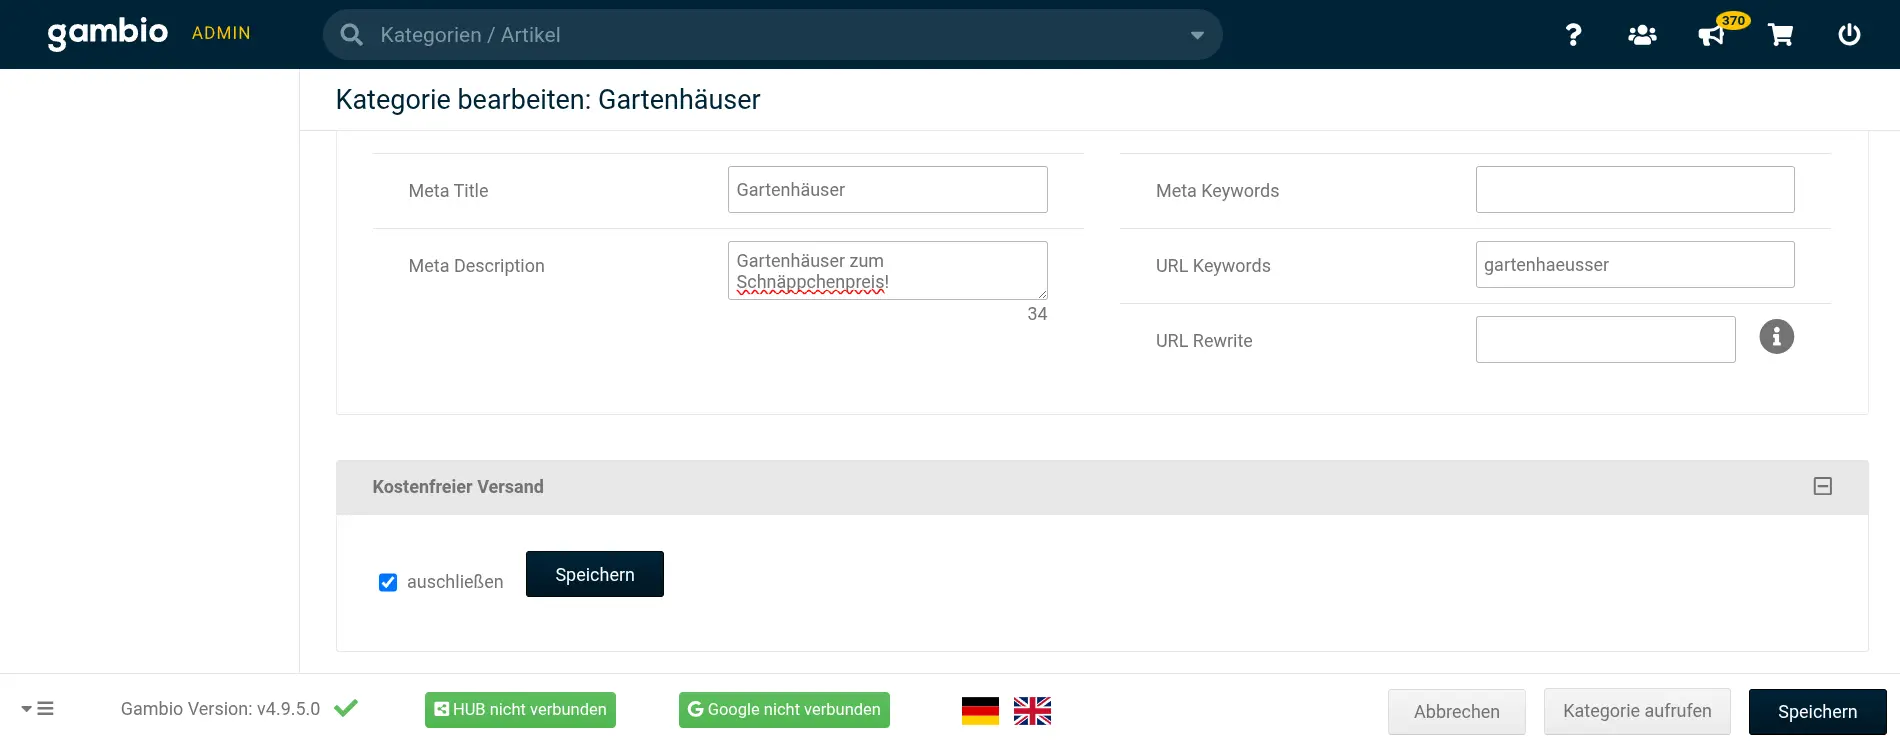Open the help question mark icon
Viewport: 1900px width, 741px height.
[x=1573, y=35]
